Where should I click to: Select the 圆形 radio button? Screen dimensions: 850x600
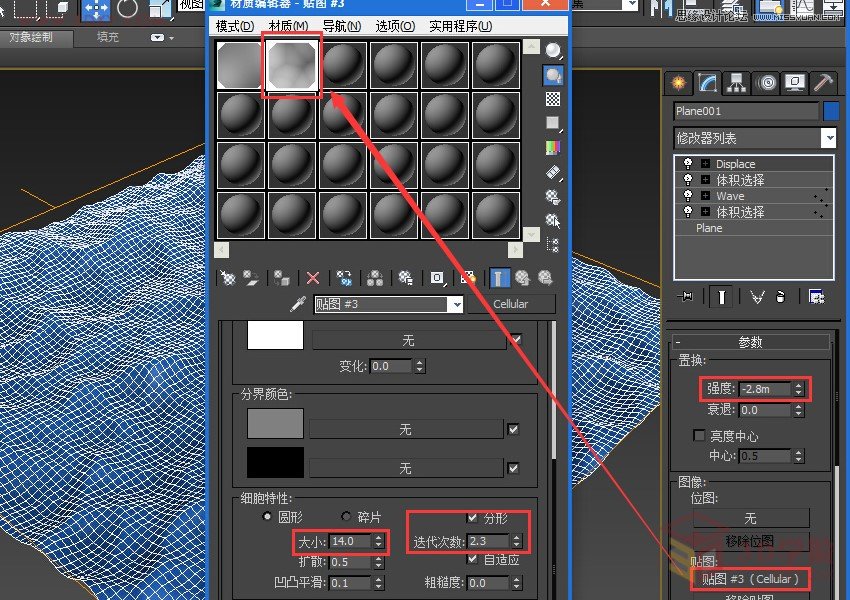point(267,516)
